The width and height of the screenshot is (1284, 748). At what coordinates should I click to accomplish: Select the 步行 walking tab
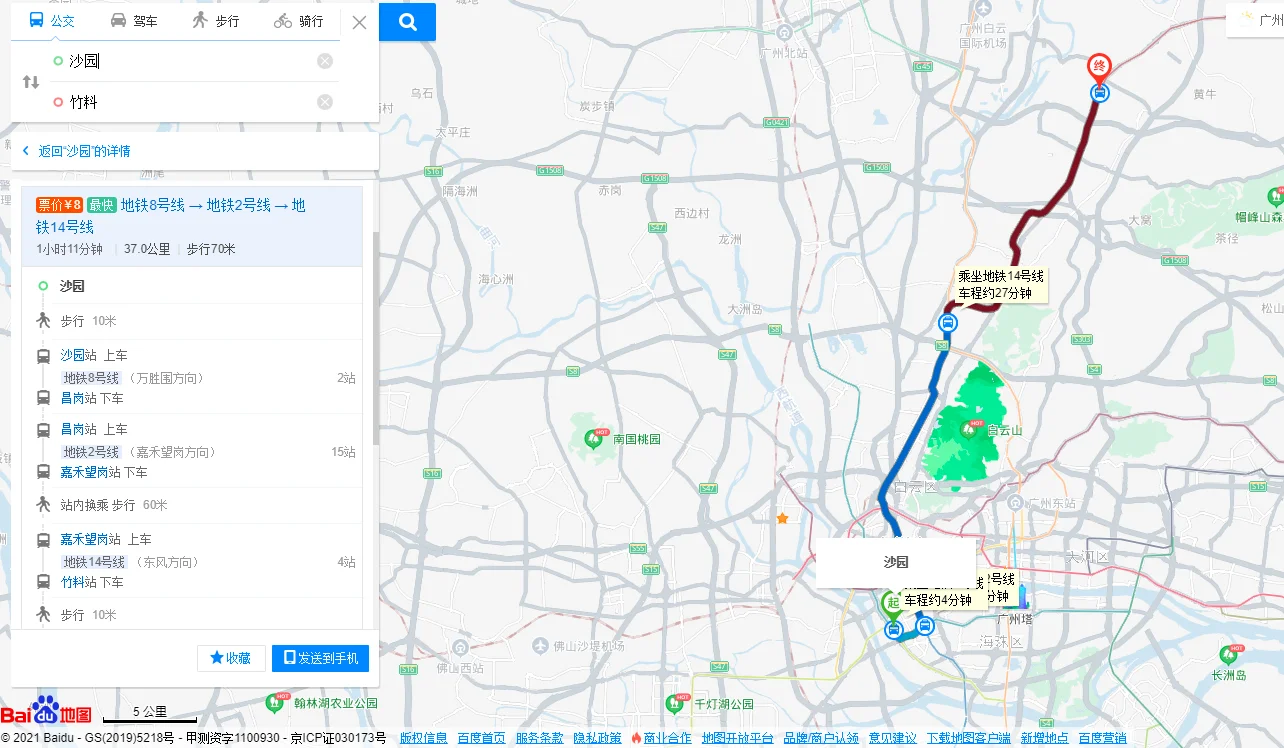(x=216, y=21)
